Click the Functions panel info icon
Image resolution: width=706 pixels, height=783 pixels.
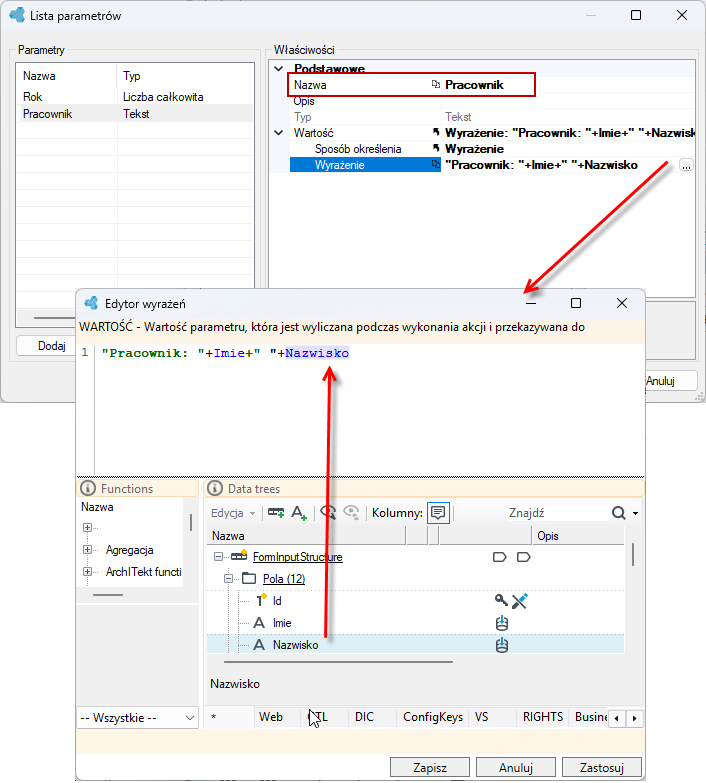click(88, 488)
